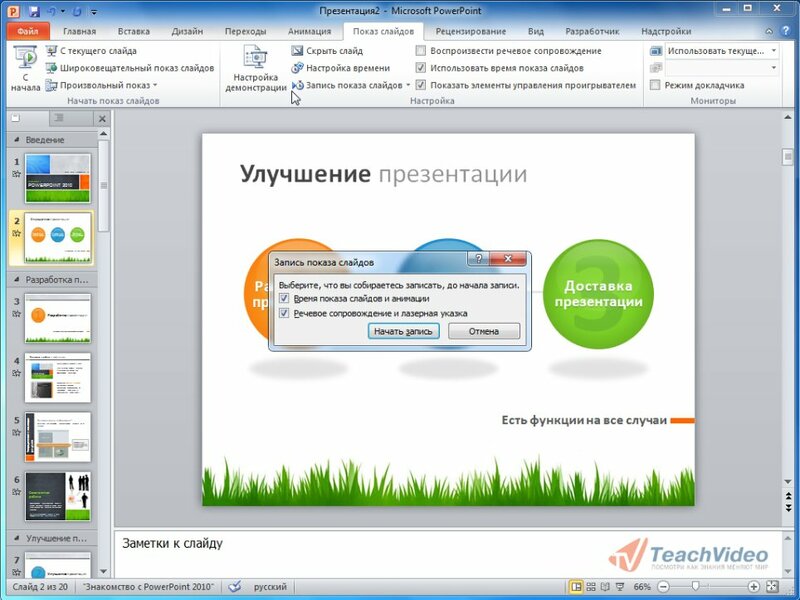
Task: Open the Файл tab
Action: (28, 32)
